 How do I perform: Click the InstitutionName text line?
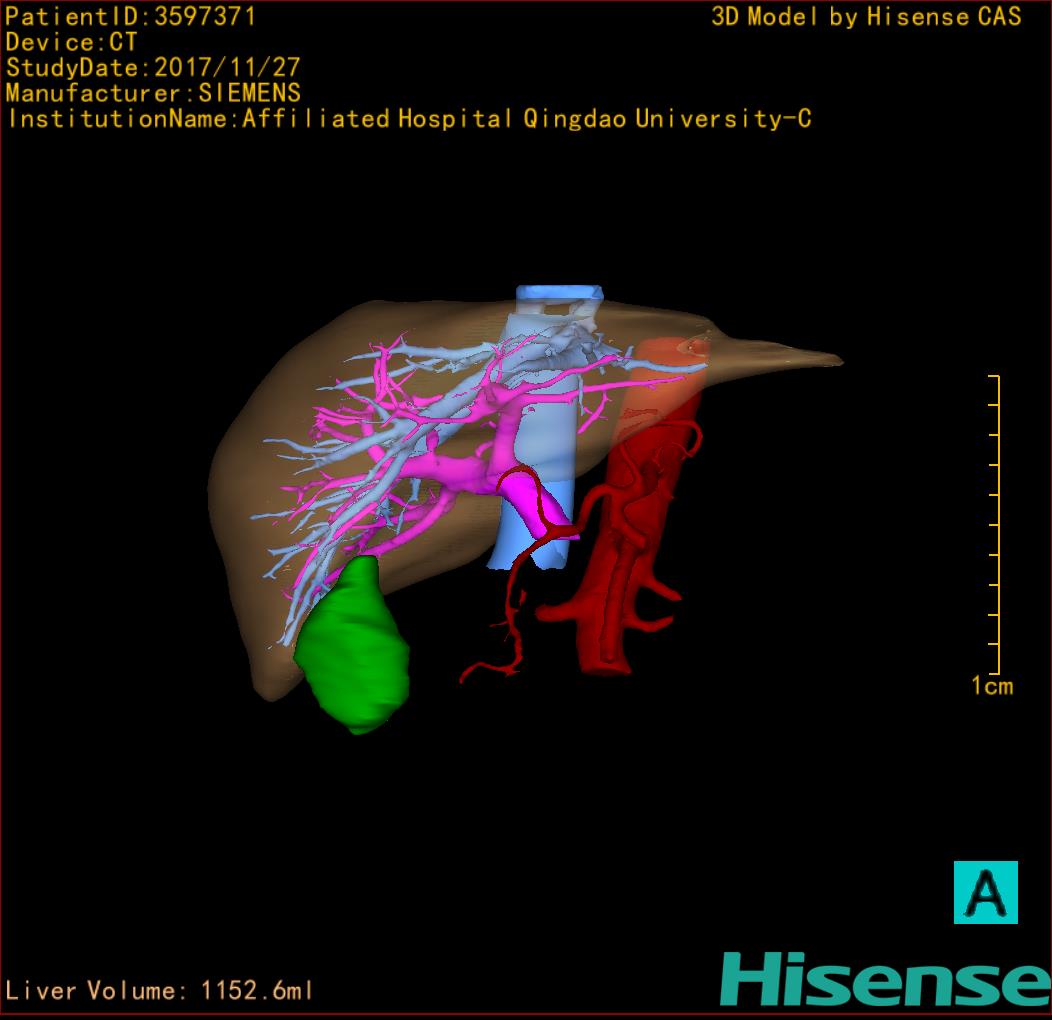(x=410, y=119)
